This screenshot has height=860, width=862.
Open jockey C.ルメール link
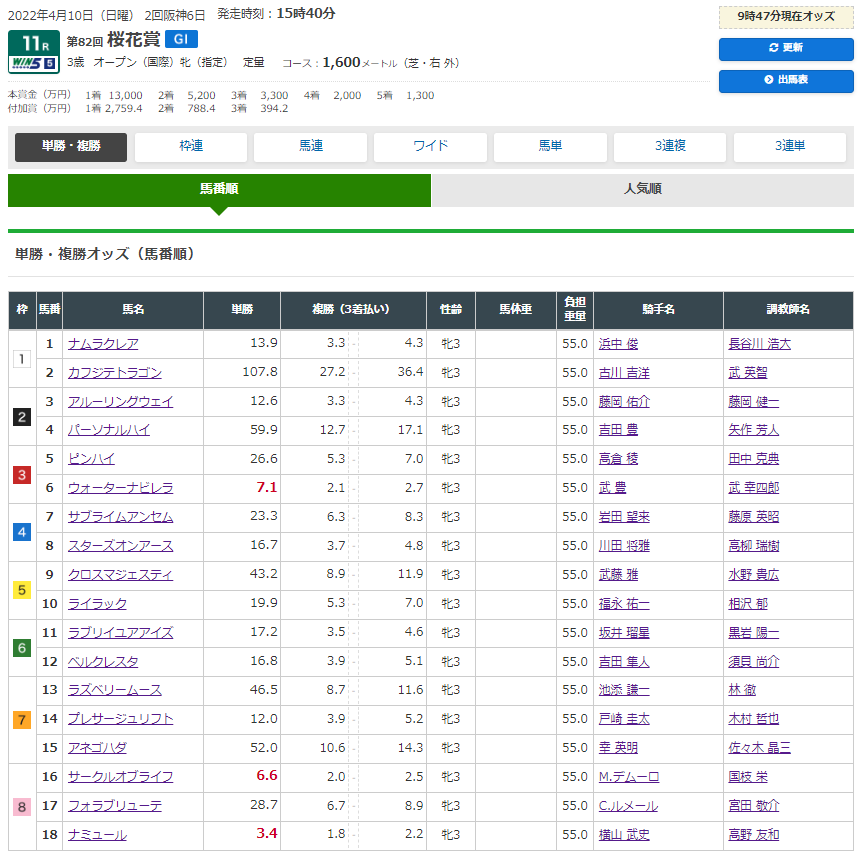pyautogui.click(x=628, y=807)
